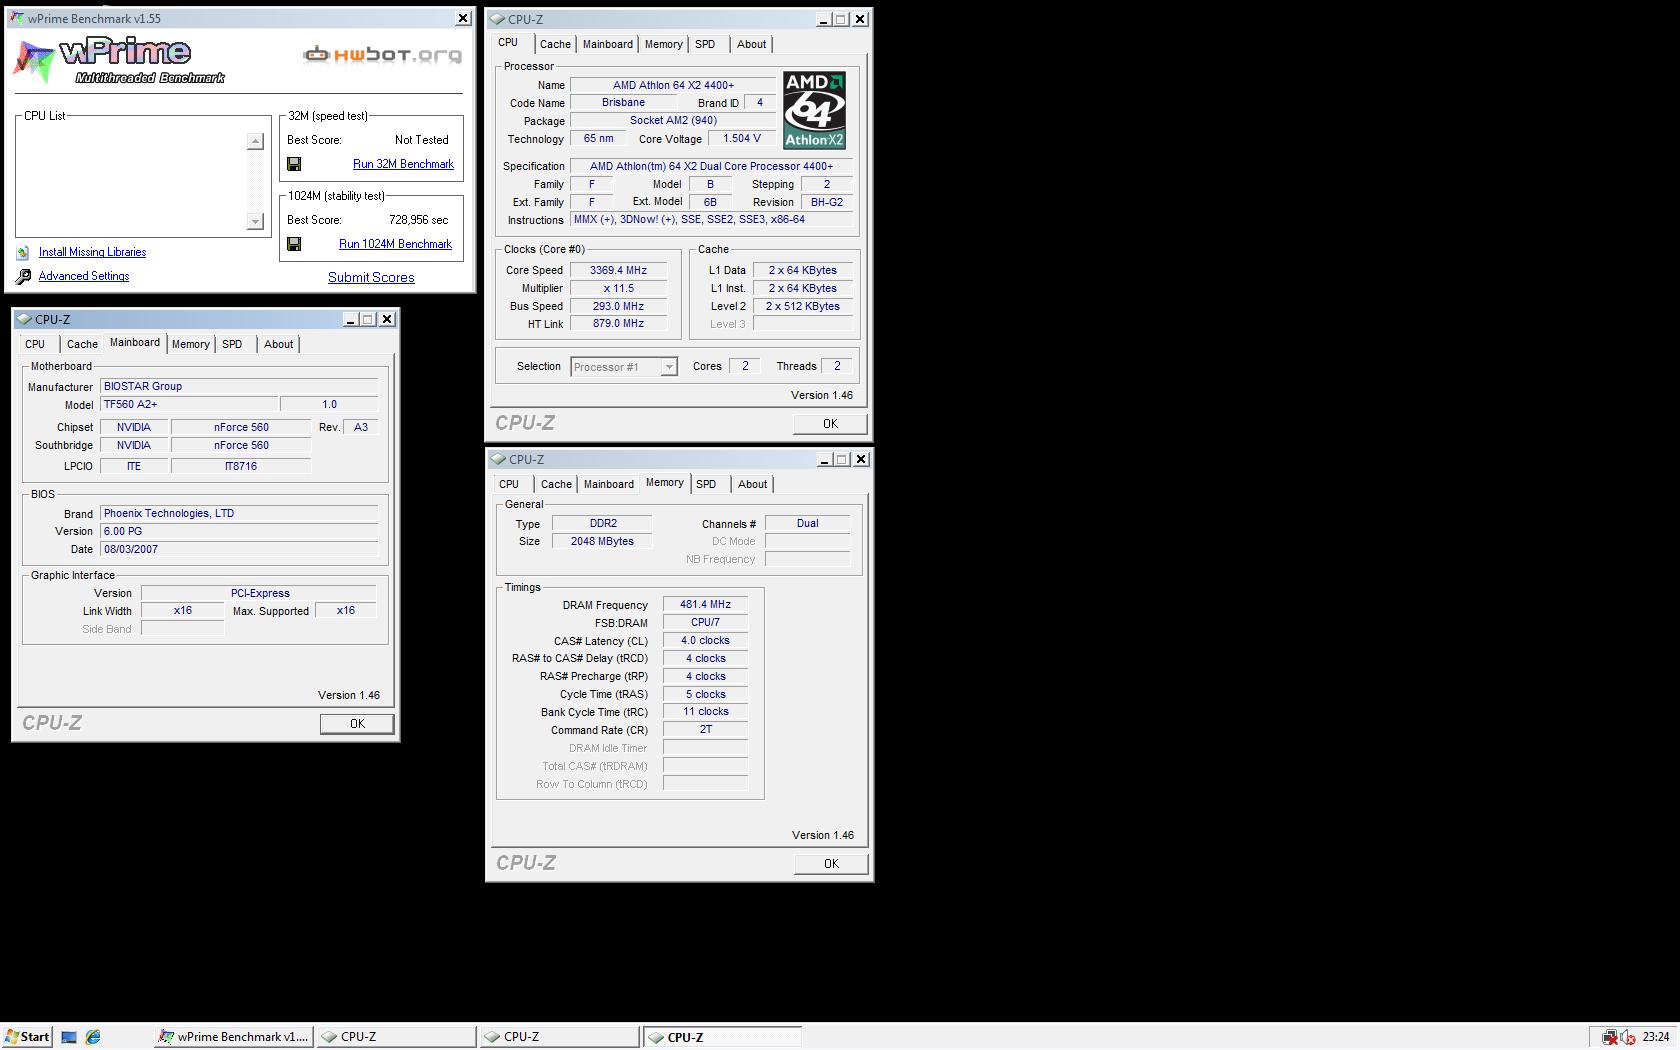Click the CAS# Latency 4.0 clocks value

[x=705, y=641]
